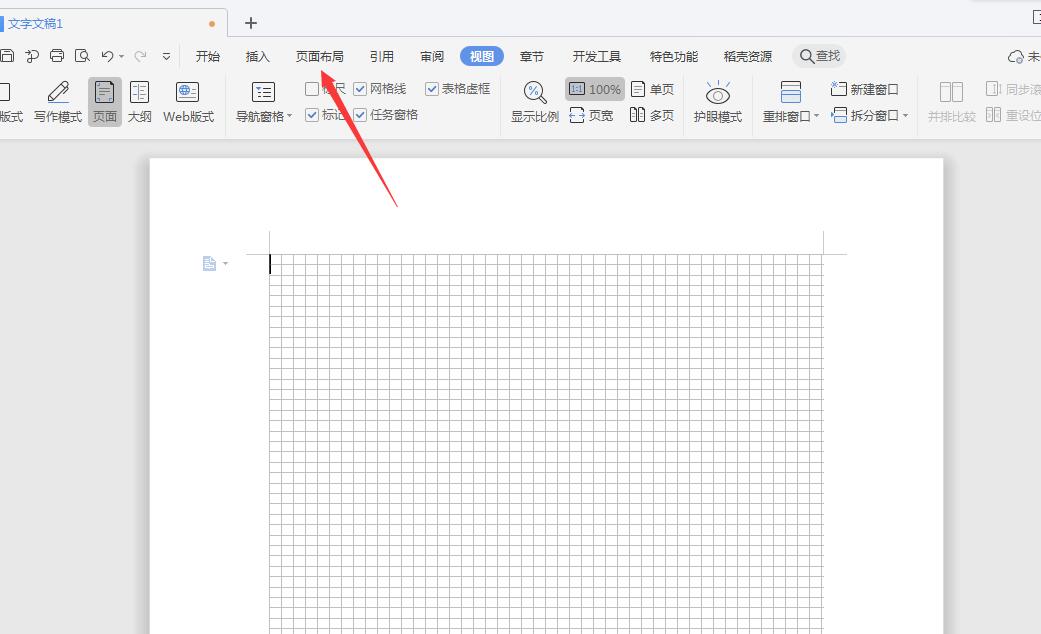
Task: Uncheck the 任务窗格 task pane checkbox
Action: pos(359,115)
